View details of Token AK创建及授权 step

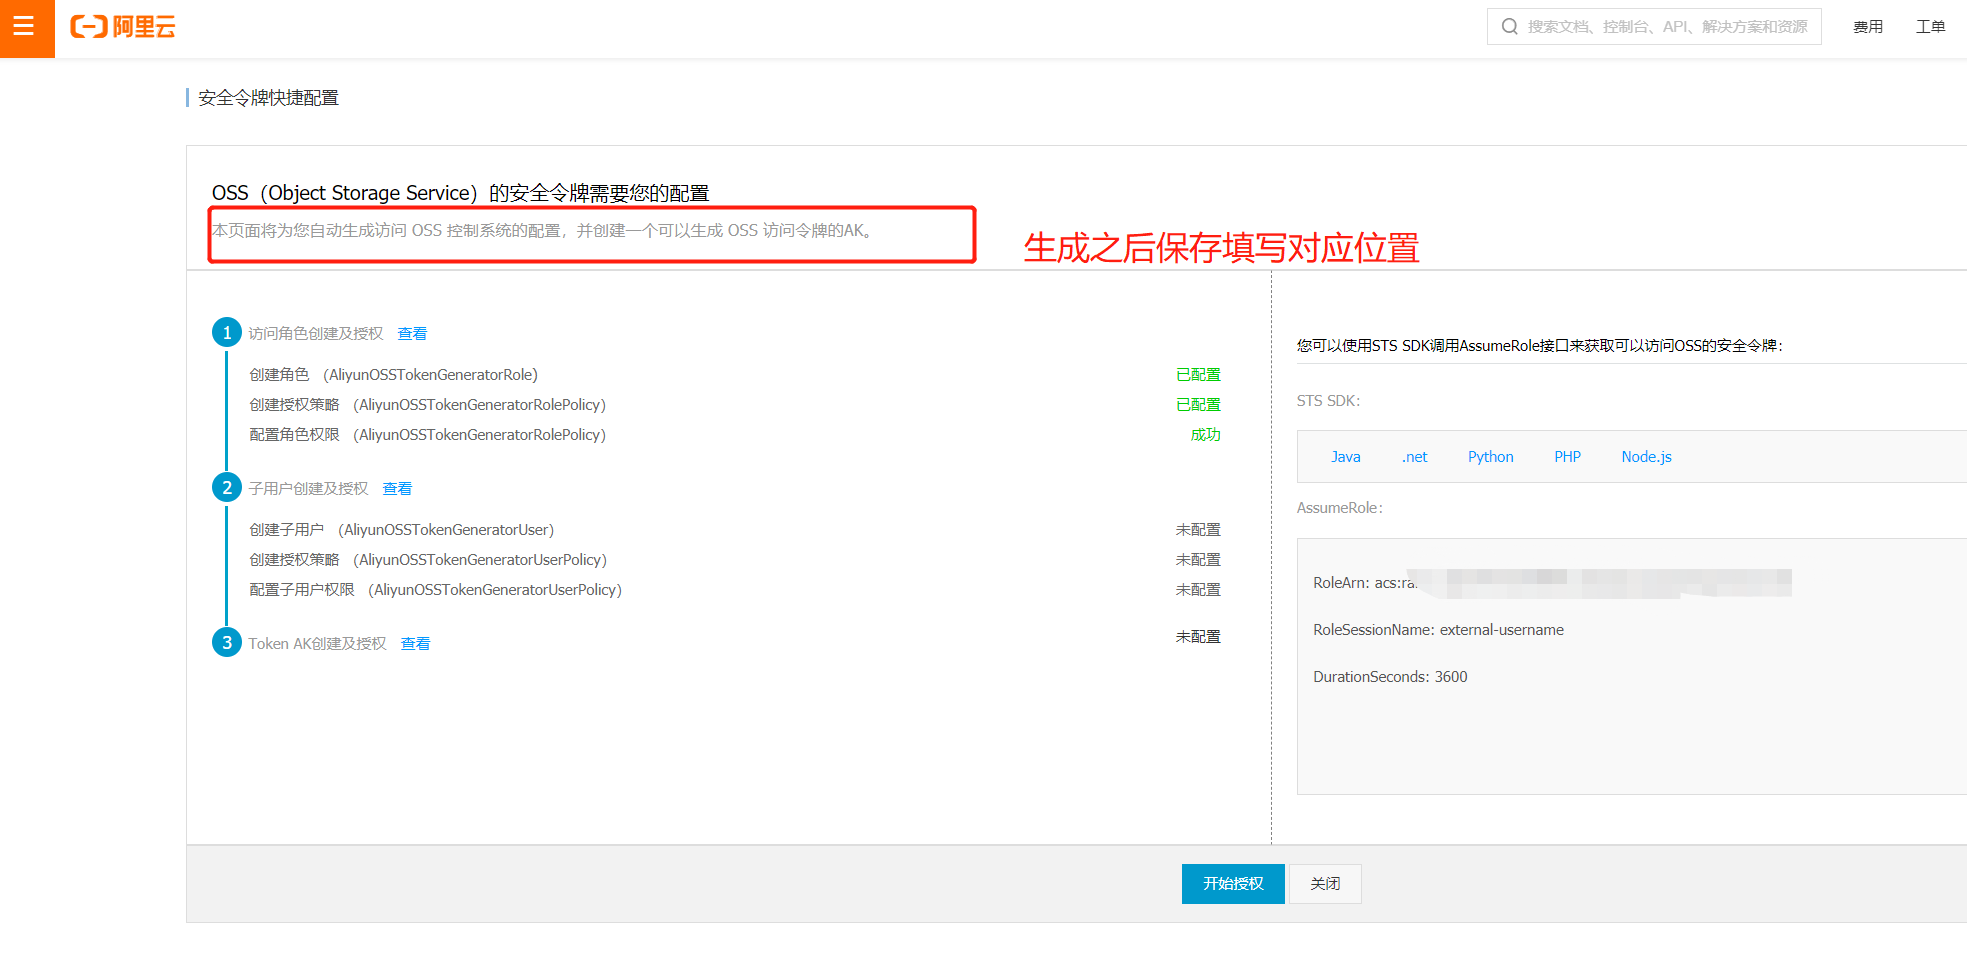pyautogui.click(x=415, y=644)
